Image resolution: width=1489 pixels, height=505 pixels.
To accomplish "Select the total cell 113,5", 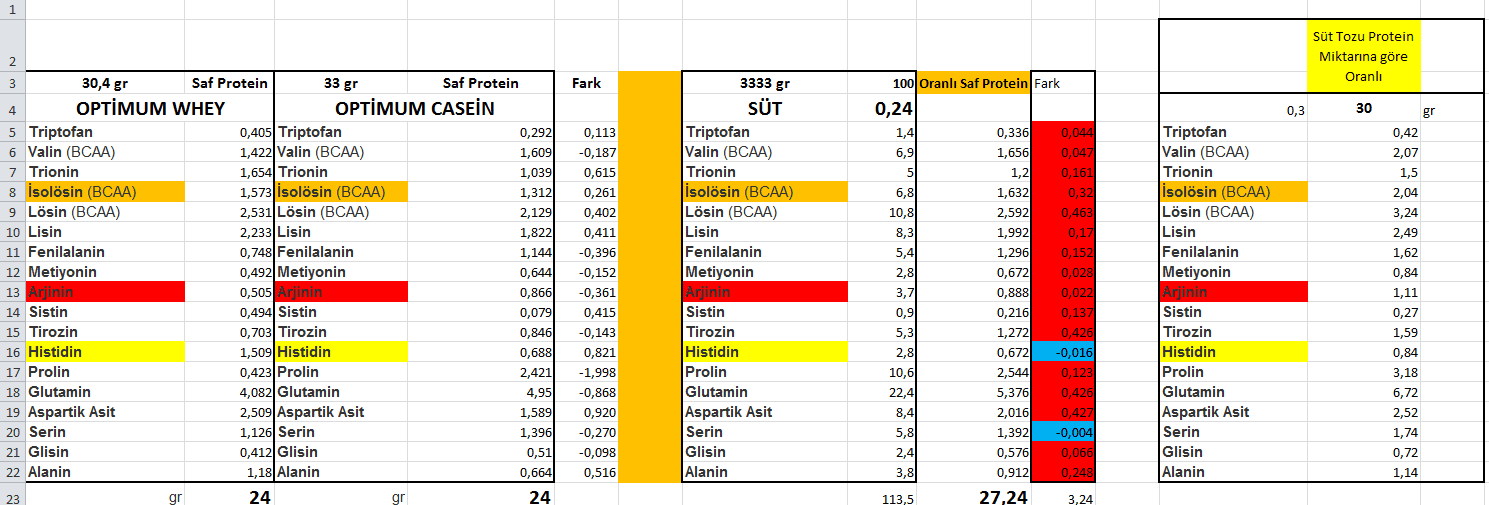I will tap(881, 495).
